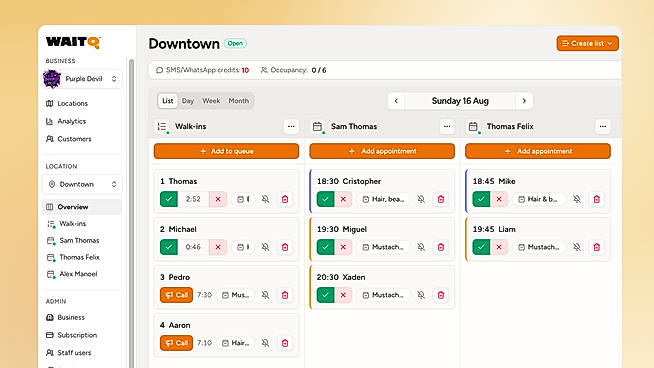Delete Mike appointment

597,199
